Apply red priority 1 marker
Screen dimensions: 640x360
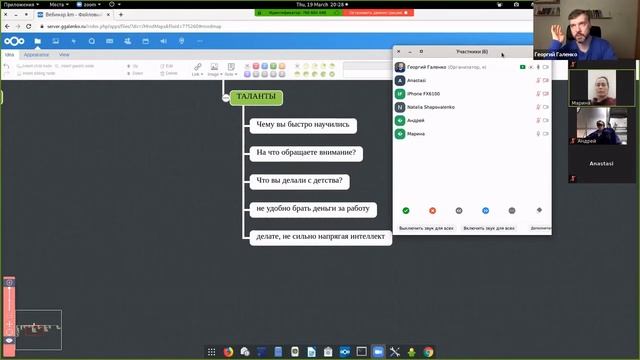(x=256, y=66)
